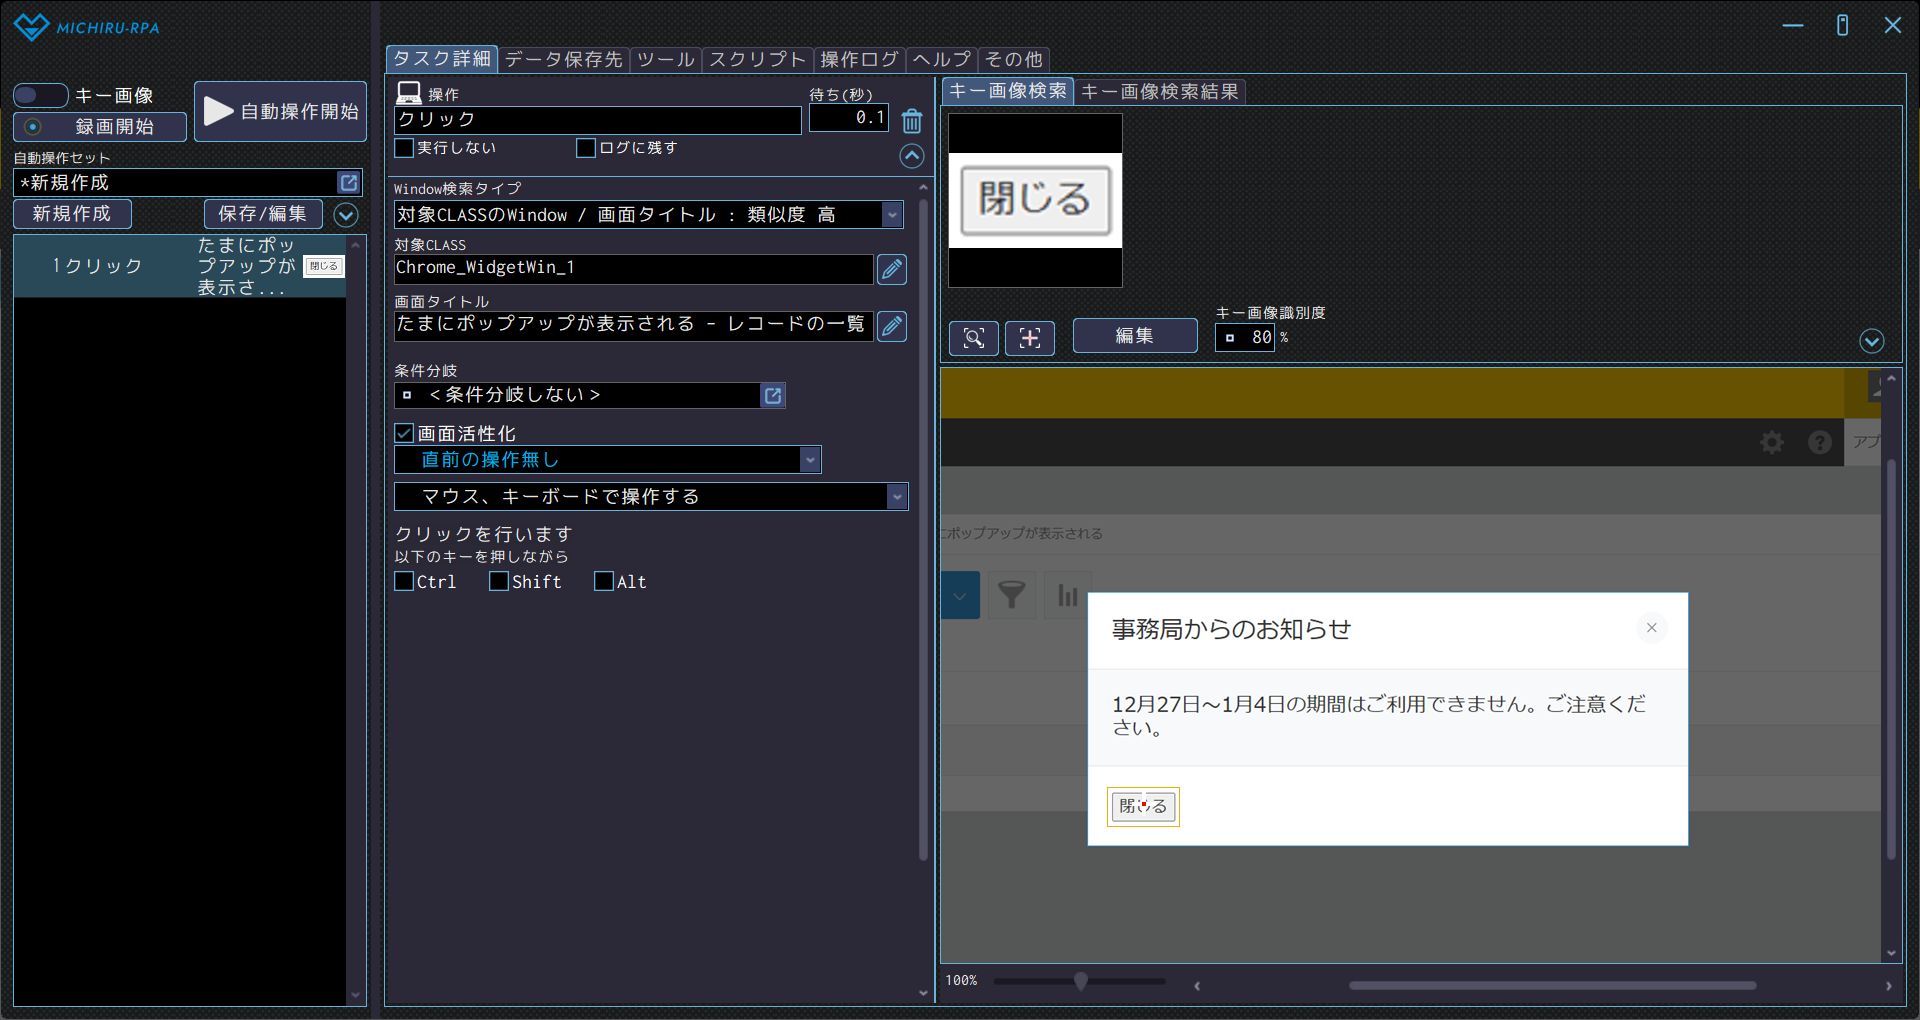Open the Window検索タイプ dropdown
Screen dimensions: 1920x1020
pos(892,215)
